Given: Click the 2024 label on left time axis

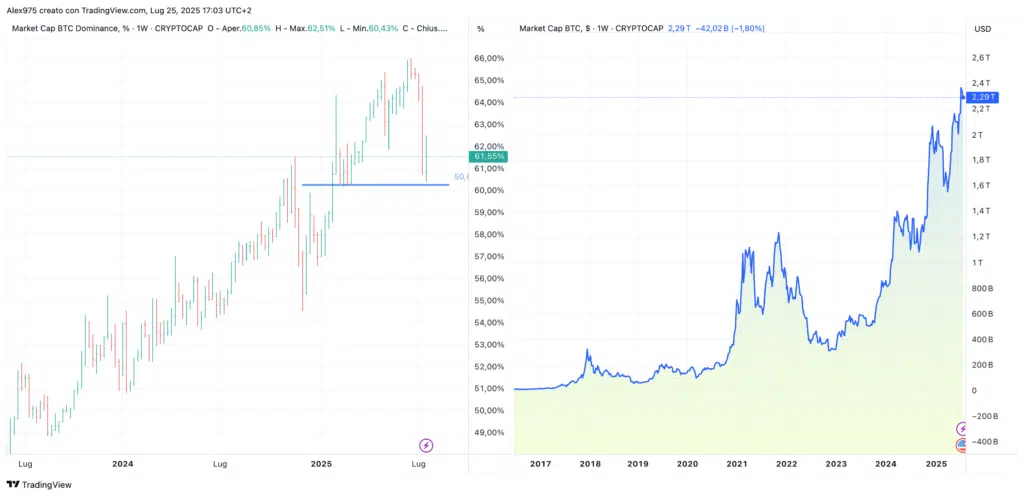Looking at the screenshot, I should click(x=123, y=464).
